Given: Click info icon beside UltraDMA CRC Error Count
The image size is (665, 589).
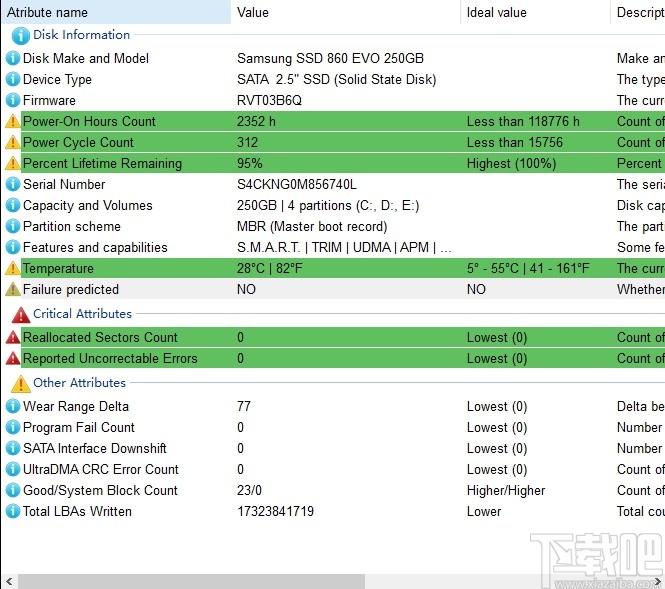Looking at the screenshot, I should [x=13, y=469].
